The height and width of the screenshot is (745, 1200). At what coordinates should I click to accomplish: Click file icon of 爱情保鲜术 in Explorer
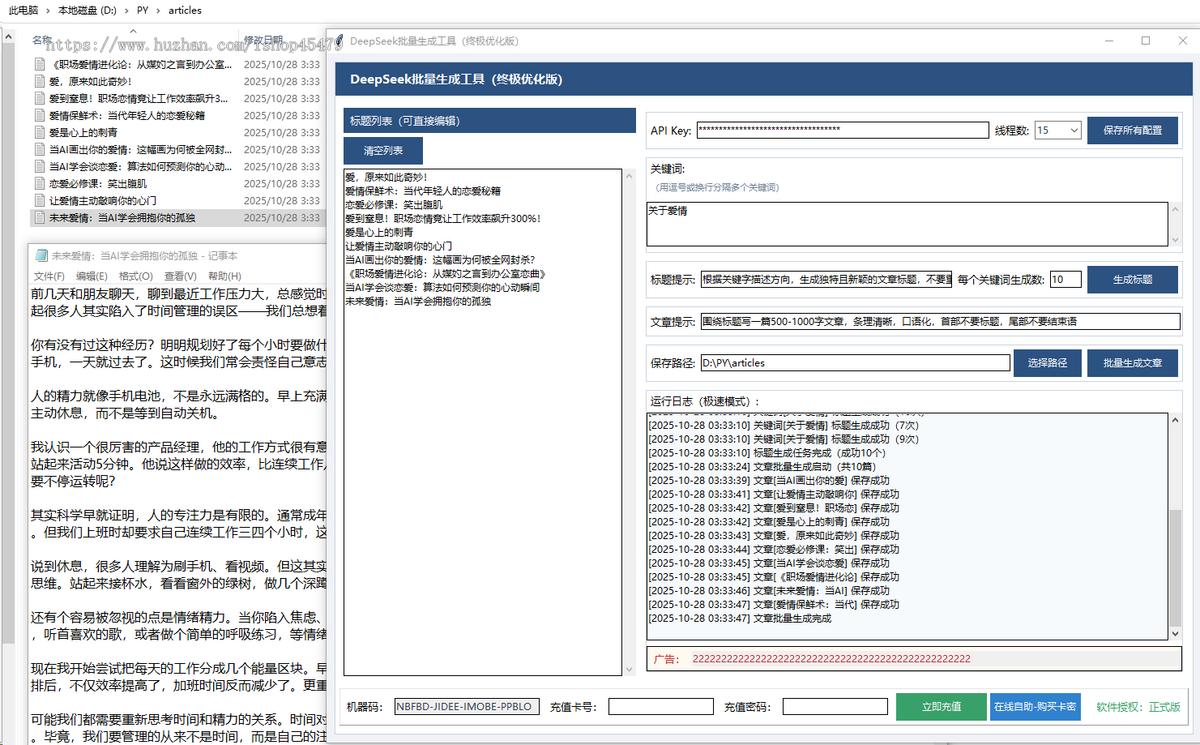click(x=40, y=115)
